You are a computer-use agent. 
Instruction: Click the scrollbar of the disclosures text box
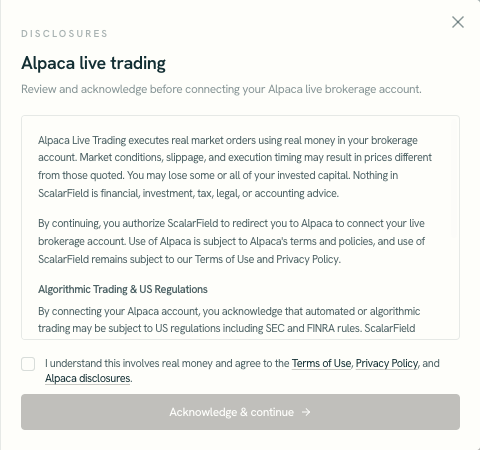[x=454, y=180]
